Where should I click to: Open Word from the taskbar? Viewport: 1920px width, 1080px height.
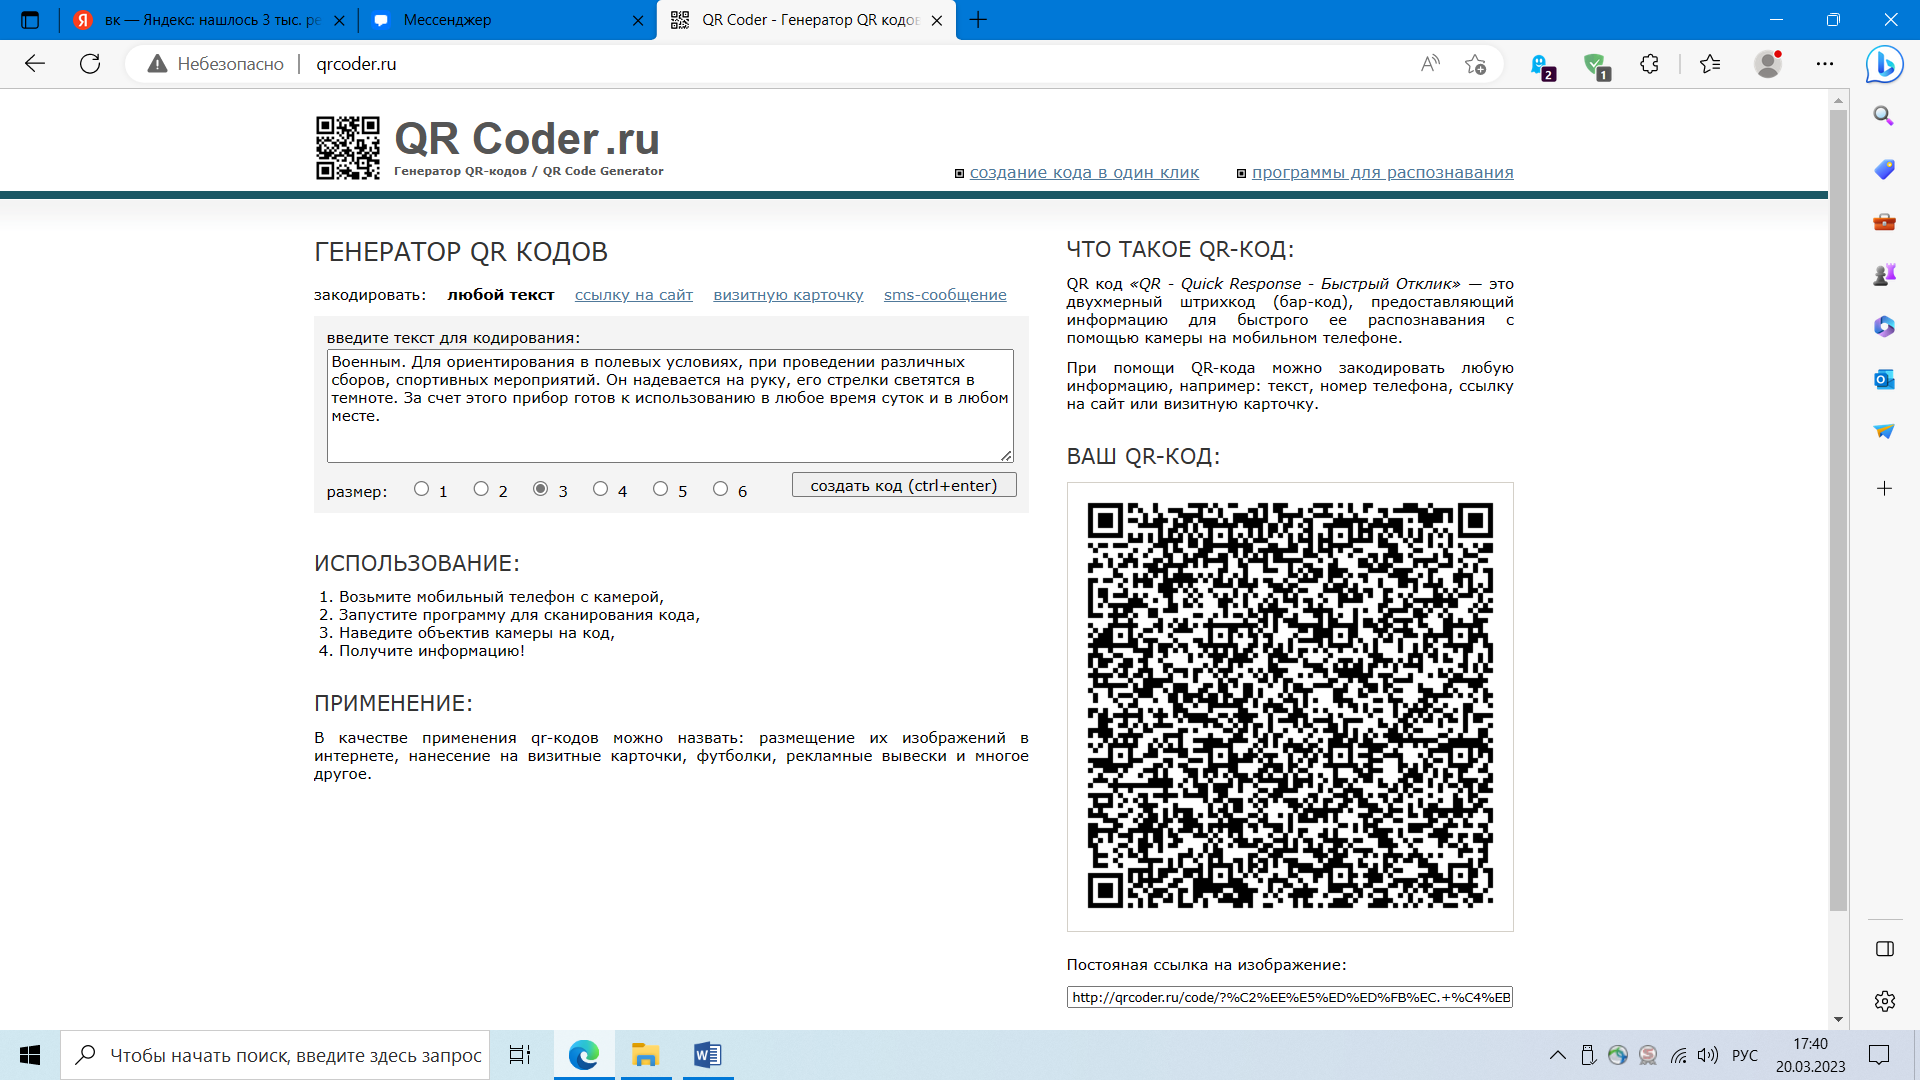(707, 1055)
